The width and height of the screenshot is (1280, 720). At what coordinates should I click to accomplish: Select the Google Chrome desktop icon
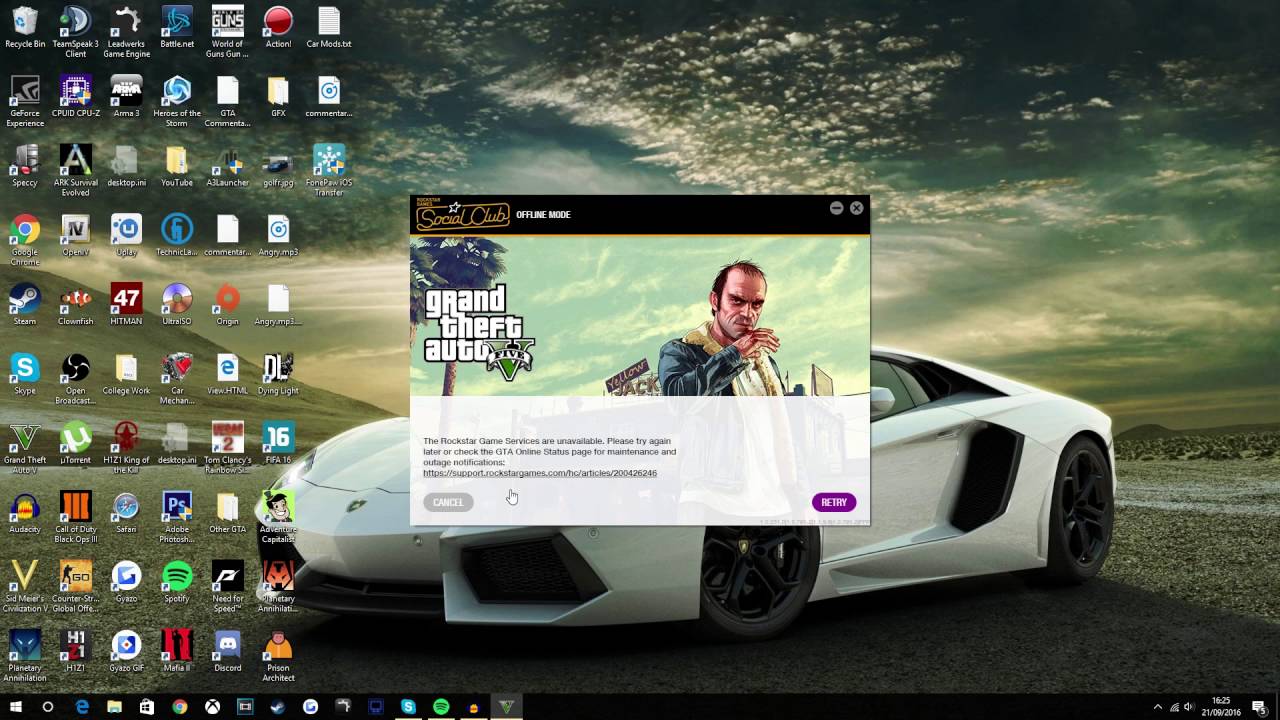pyautogui.click(x=25, y=239)
